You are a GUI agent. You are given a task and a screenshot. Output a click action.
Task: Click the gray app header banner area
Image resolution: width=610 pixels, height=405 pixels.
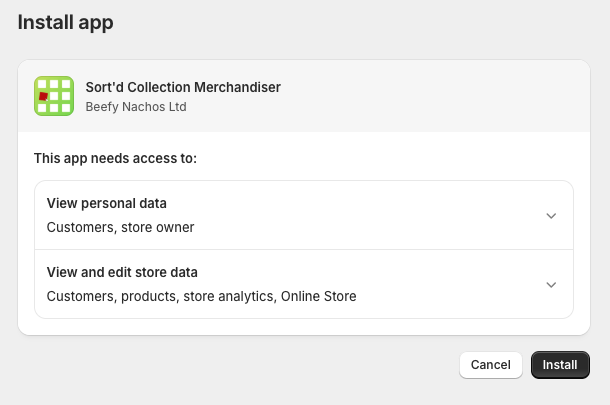[x=400, y=96]
